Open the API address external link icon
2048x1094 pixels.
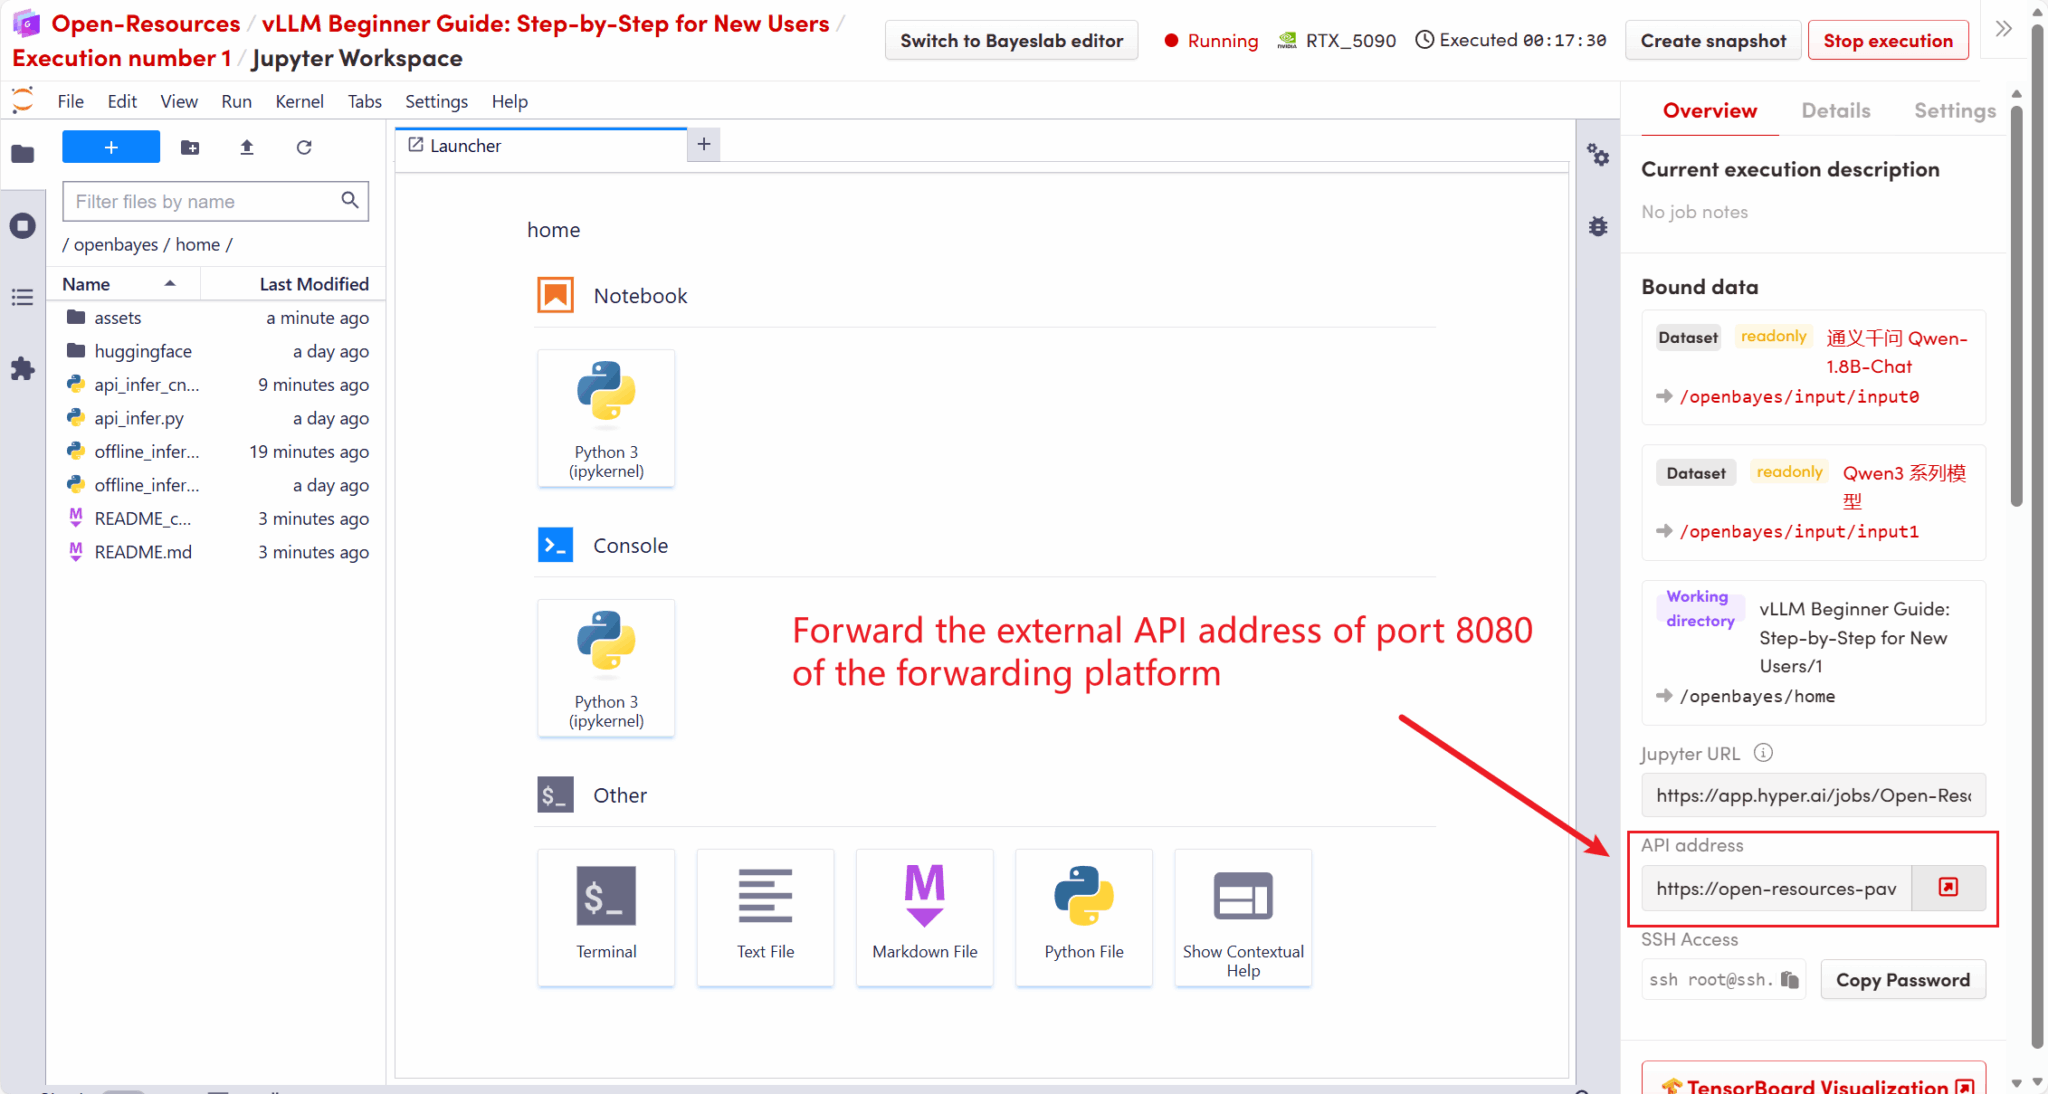pos(1948,888)
